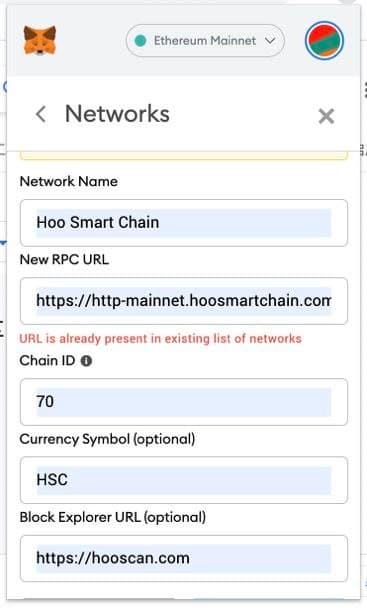Screen dimensions: 367x608
Task: Click the yellow warning banner edge
Action: click(184, 156)
